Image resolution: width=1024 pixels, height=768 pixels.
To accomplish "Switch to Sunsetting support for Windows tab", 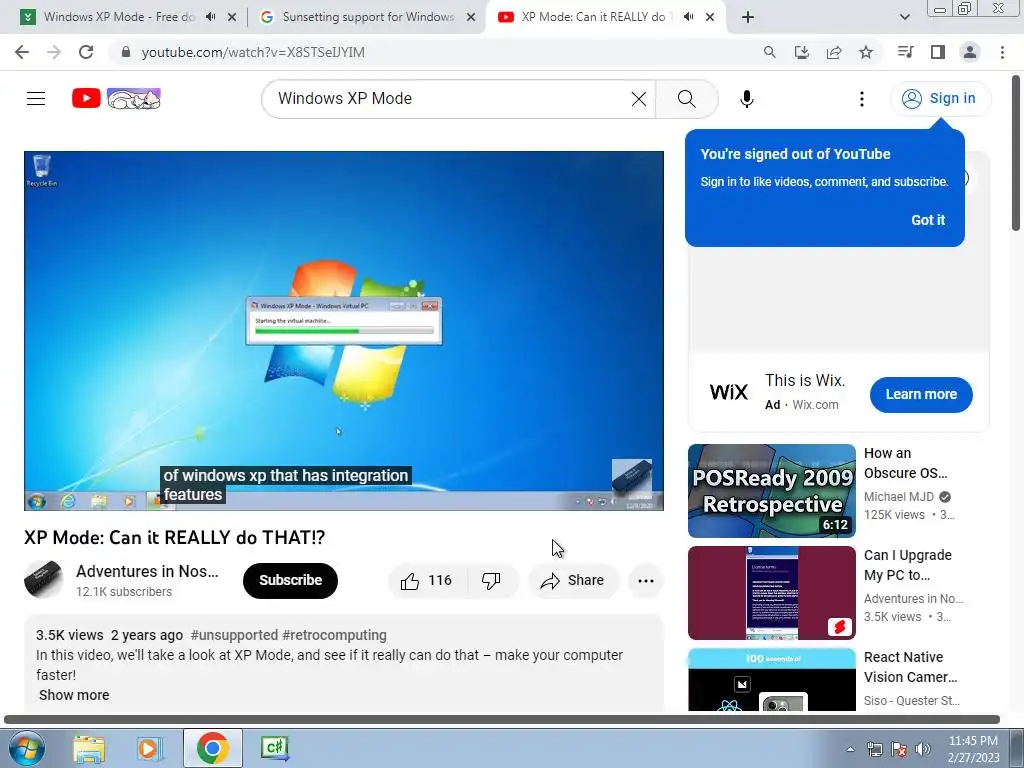I will point(367,17).
